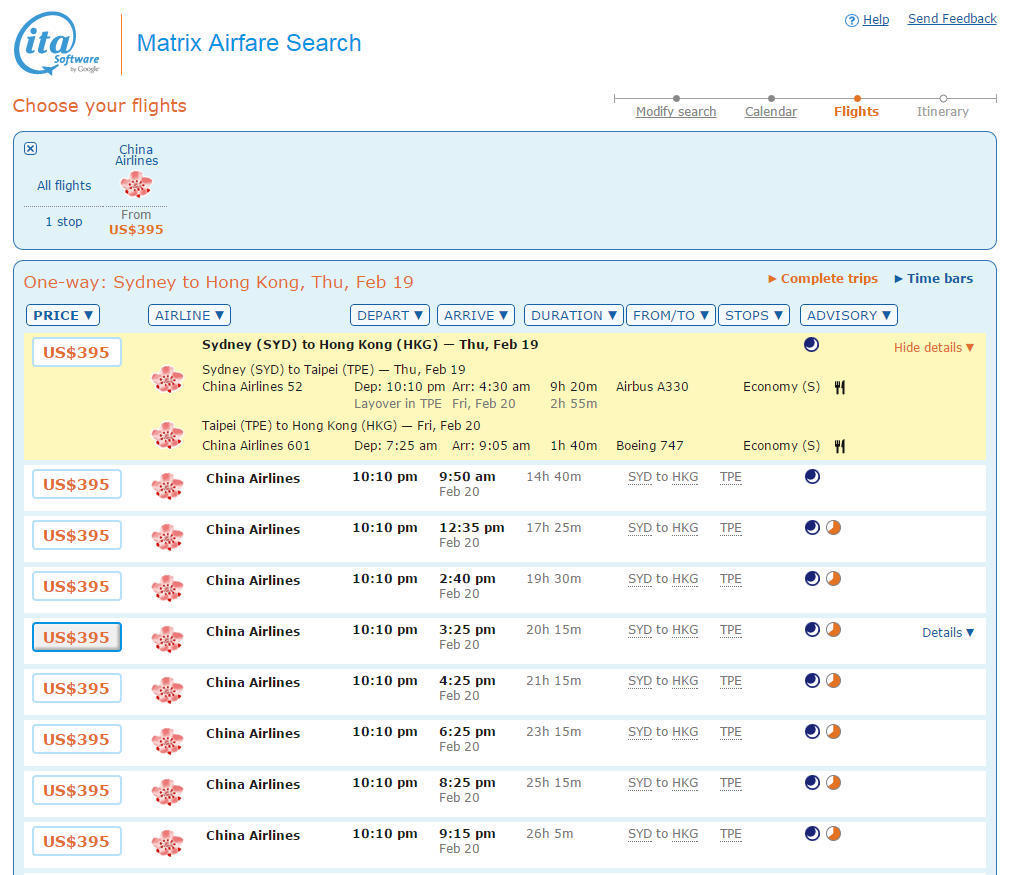This screenshot has width=1010, height=875.
Task: Select All flights in the filter matrix
Action: coord(64,186)
